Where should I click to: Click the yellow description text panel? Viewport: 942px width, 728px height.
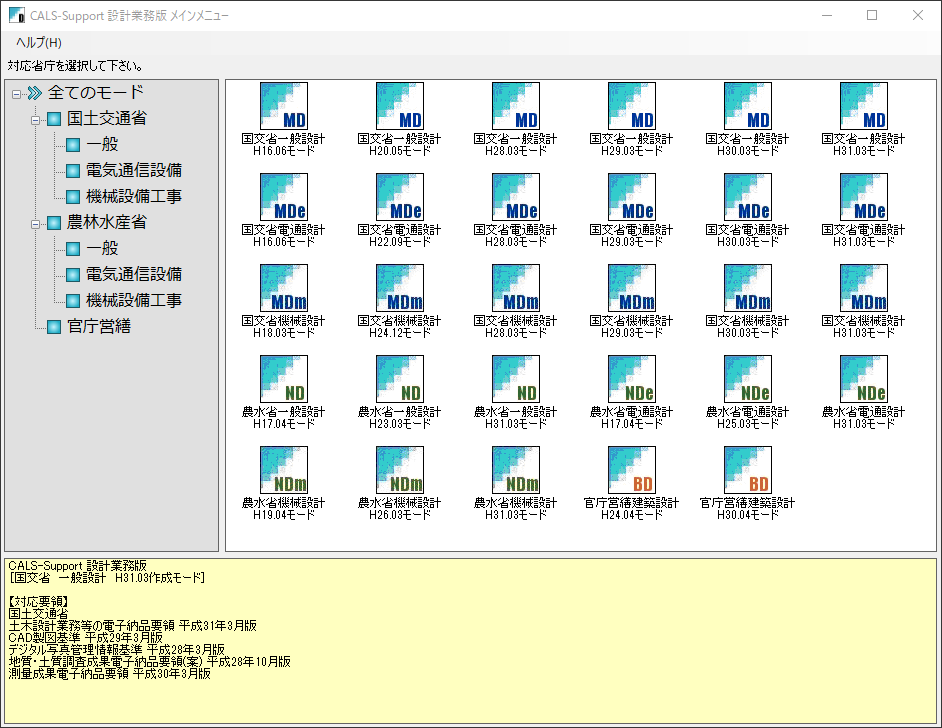[470, 640]
